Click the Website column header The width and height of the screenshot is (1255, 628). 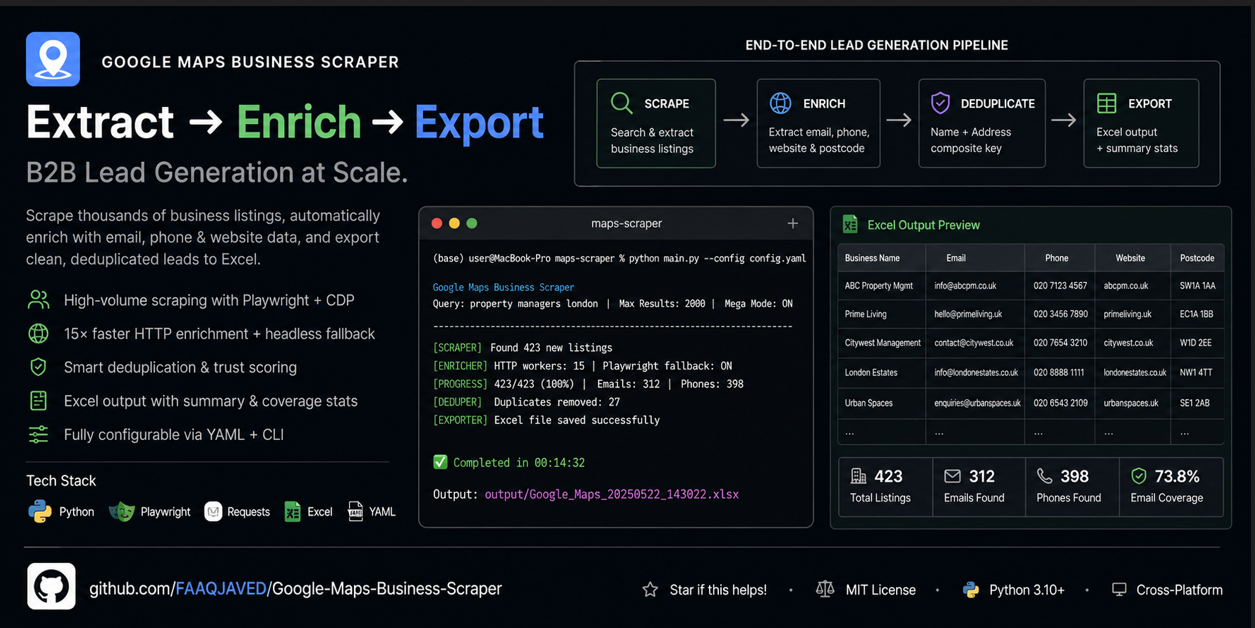(1130, 258)
